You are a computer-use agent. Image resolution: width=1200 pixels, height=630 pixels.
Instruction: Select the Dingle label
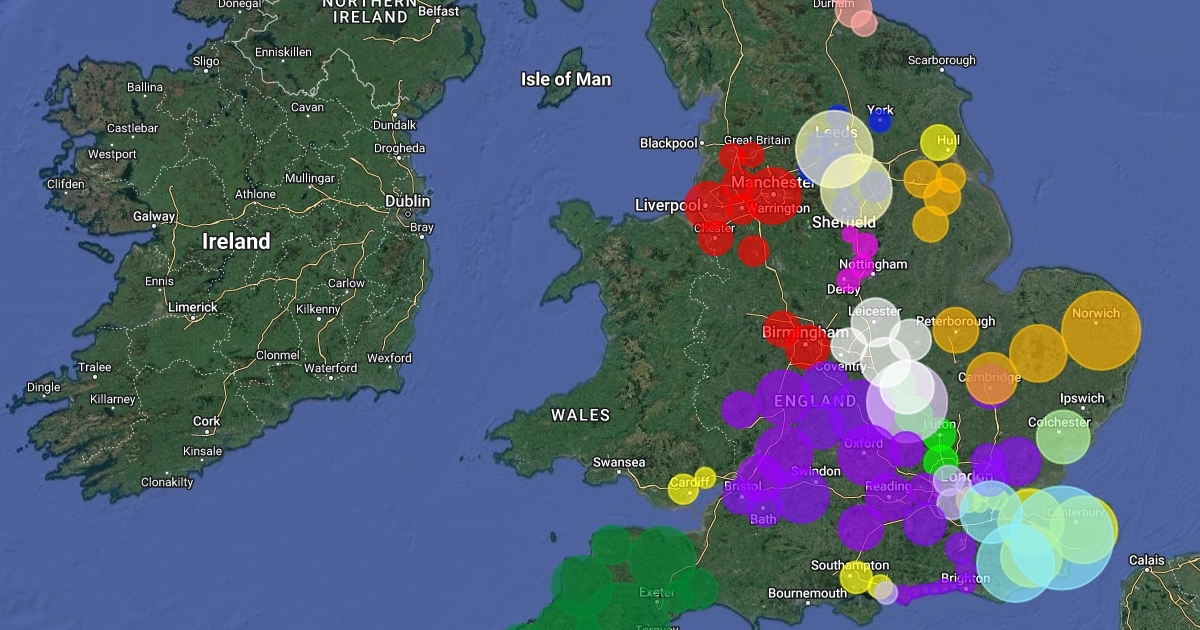point(44,387)
